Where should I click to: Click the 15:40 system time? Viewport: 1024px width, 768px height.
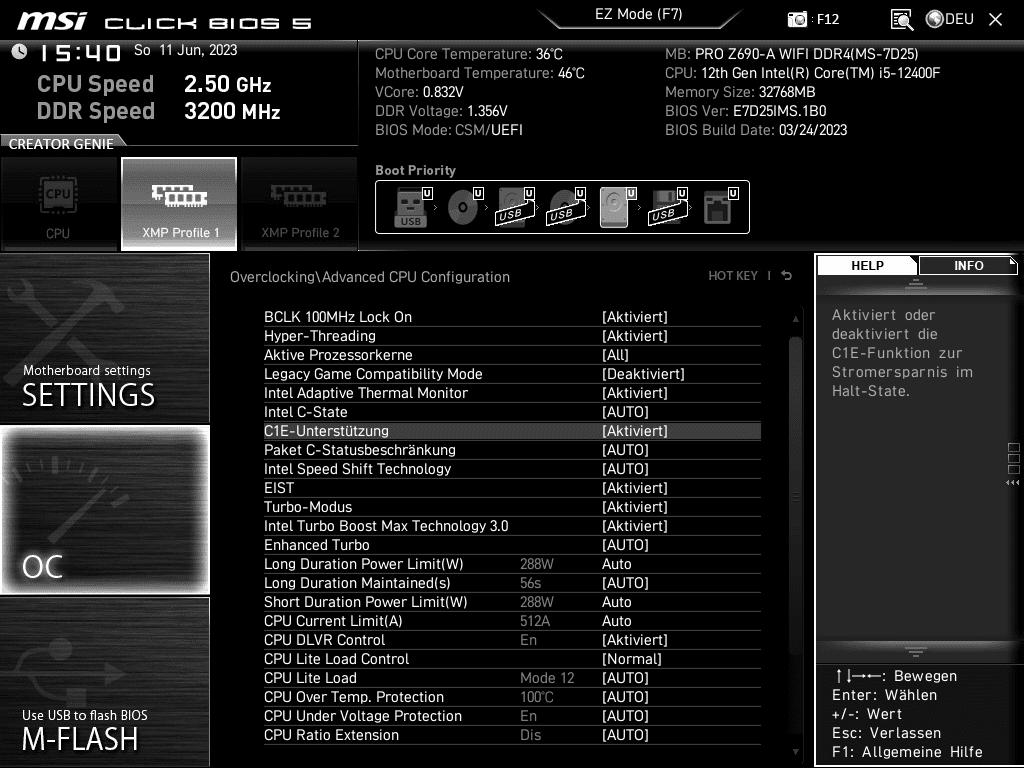pos(80,52)
